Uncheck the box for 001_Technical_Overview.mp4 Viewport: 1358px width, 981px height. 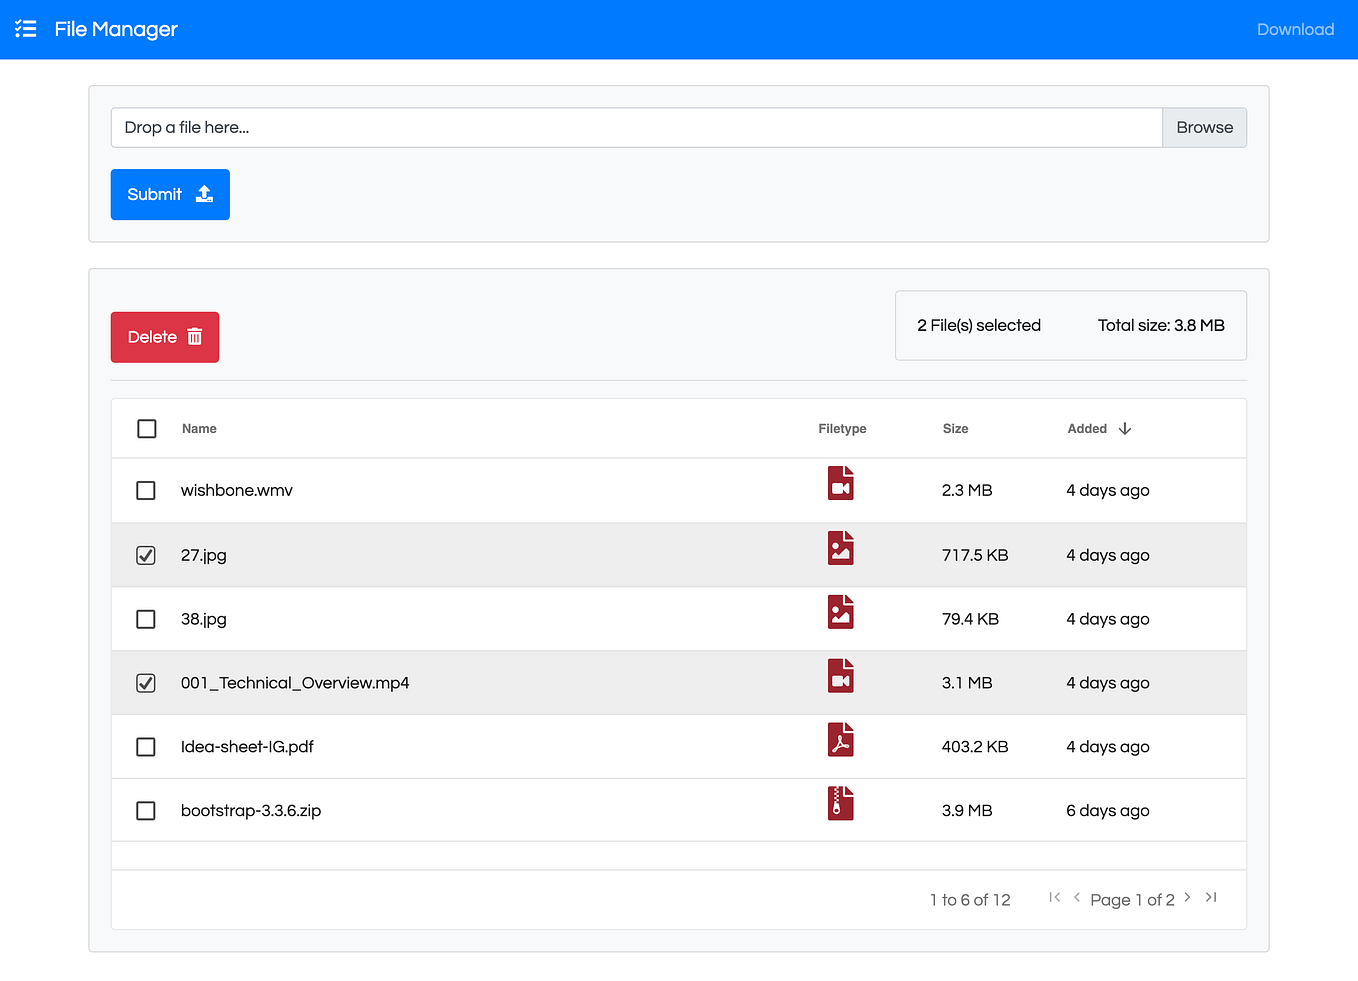click(x=146, y=683)
